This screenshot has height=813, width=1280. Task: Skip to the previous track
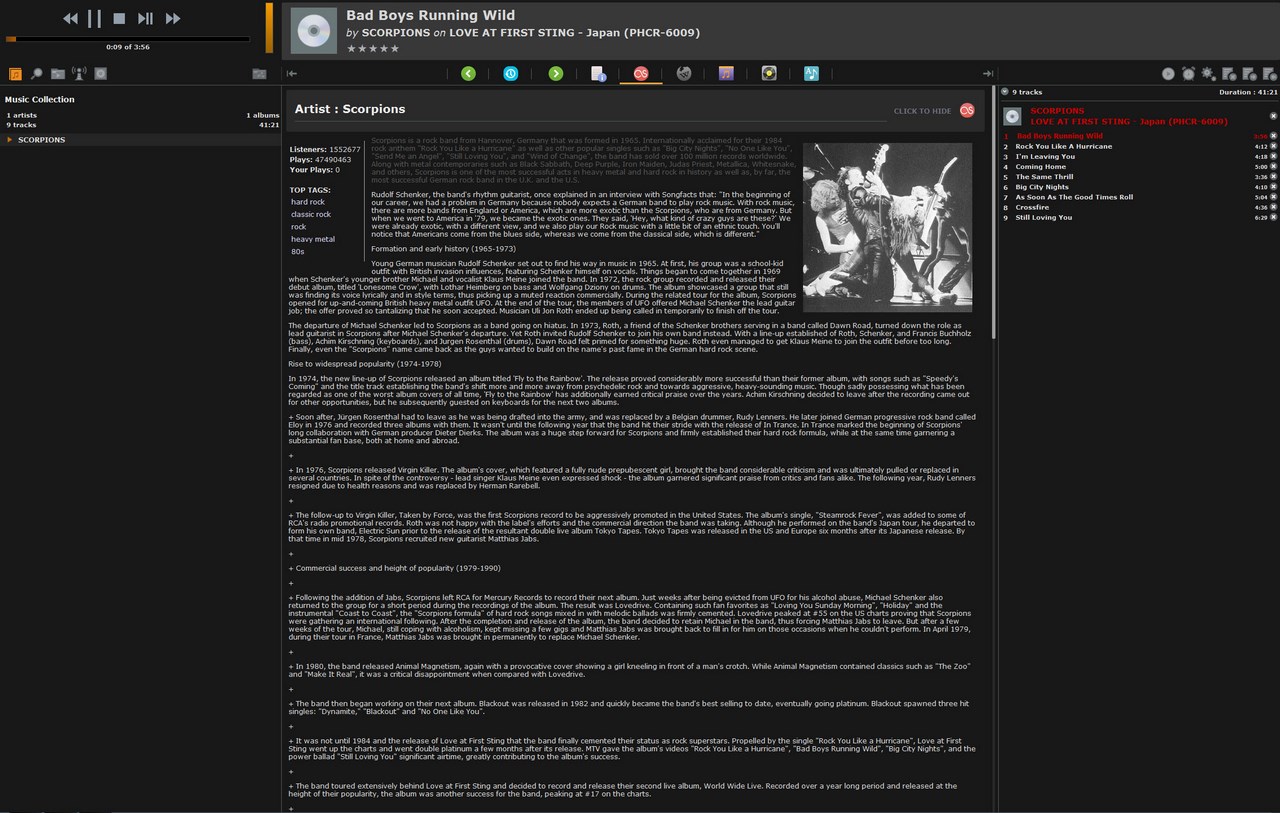(x=70, y=18)
